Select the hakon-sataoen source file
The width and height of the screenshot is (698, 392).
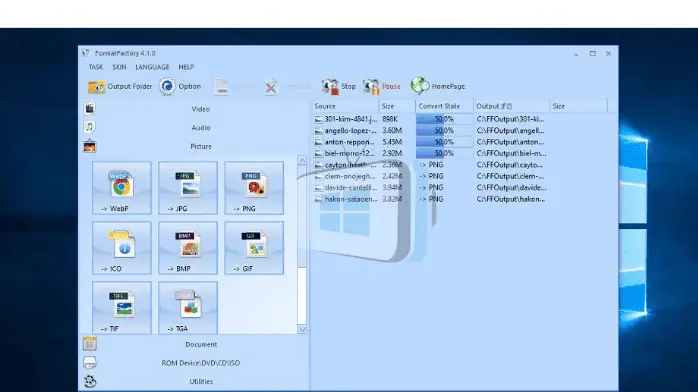[346, 199]
